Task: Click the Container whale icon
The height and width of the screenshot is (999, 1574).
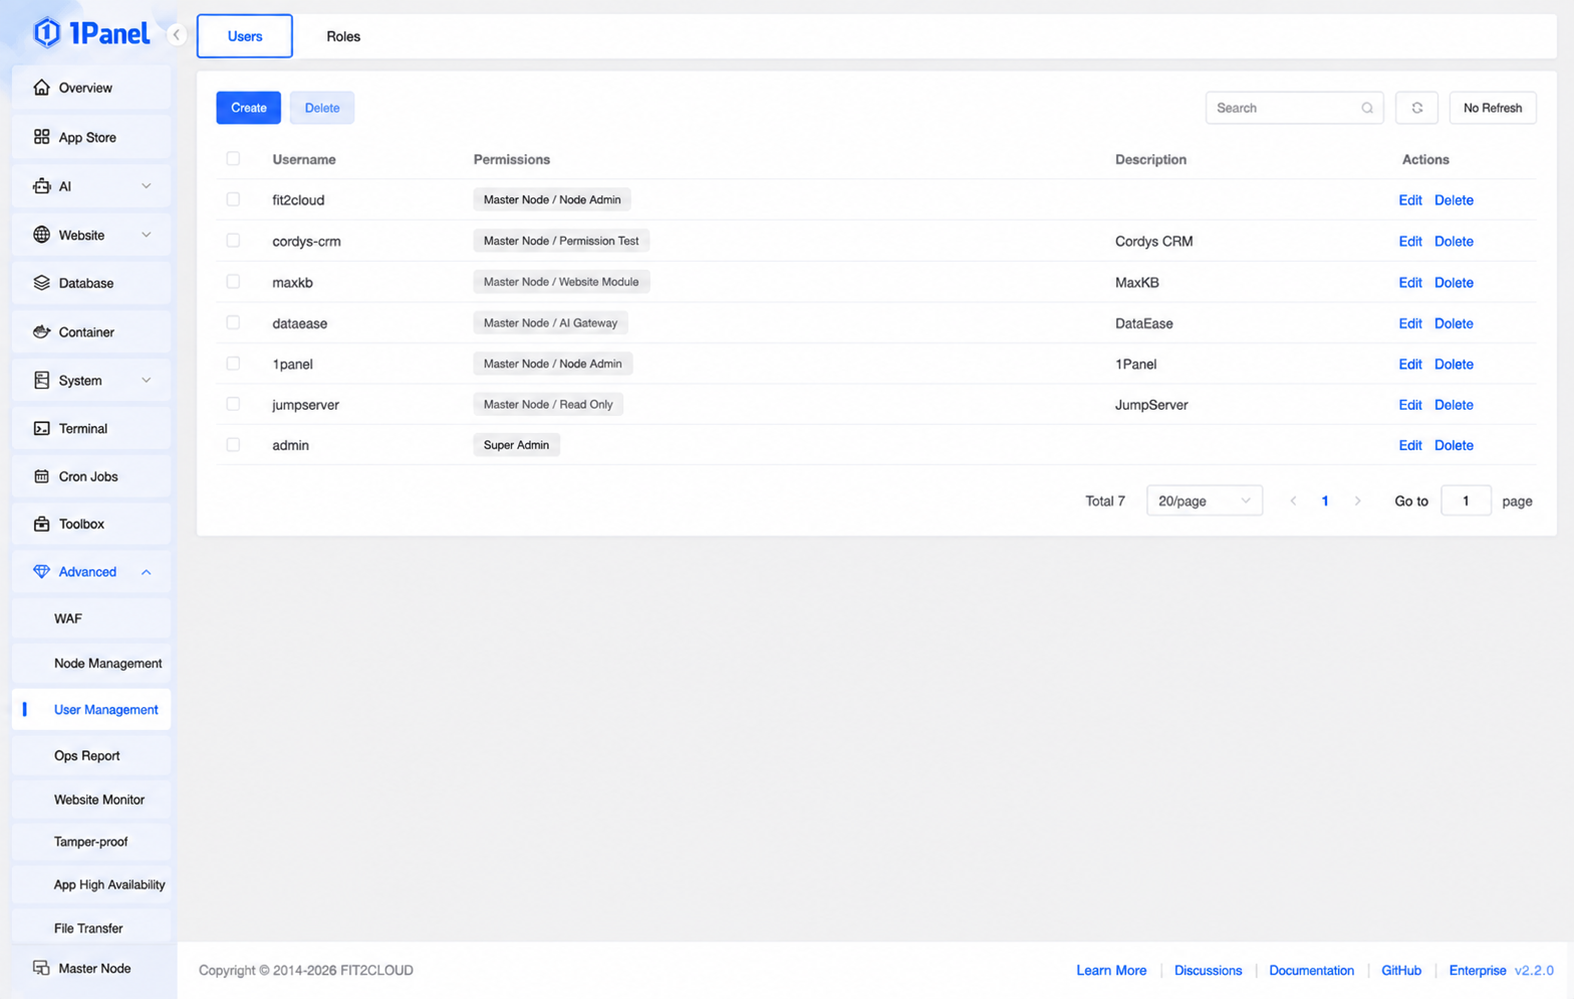Action: [41, 332]
